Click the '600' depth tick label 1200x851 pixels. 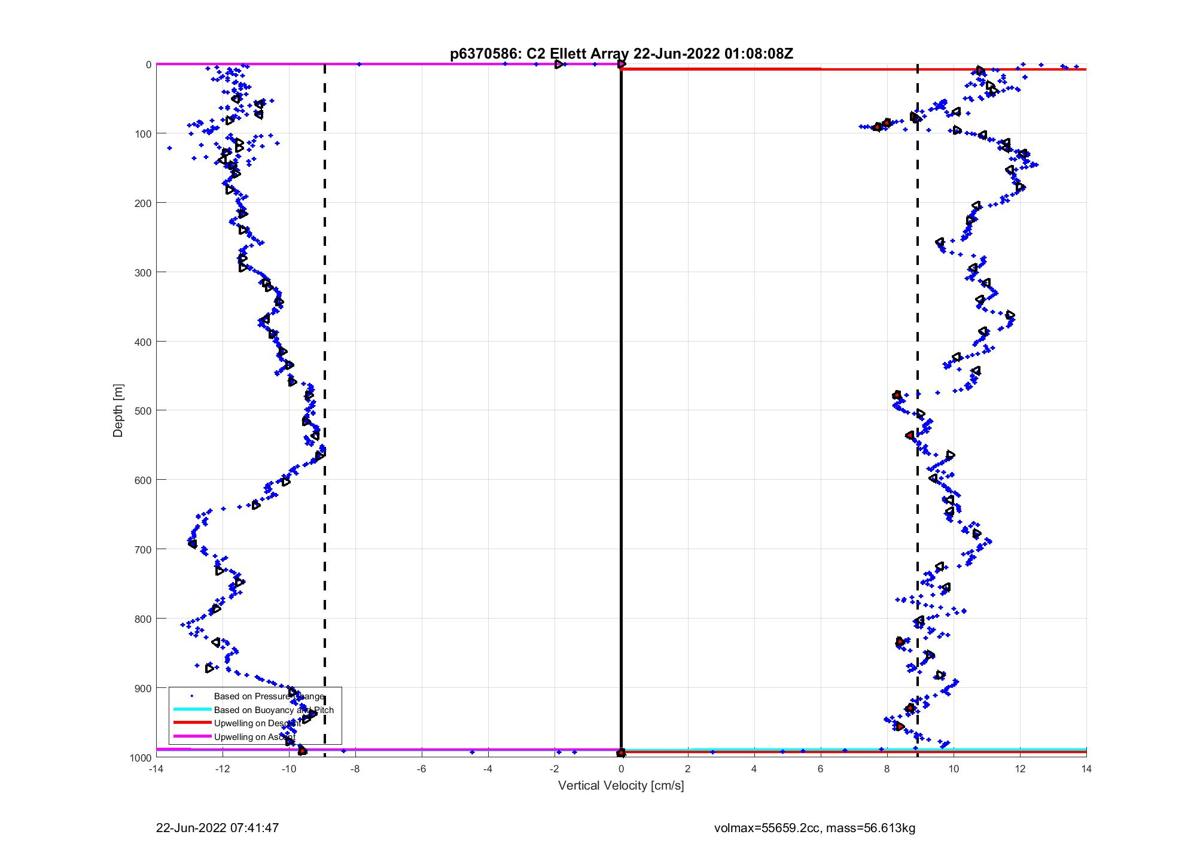coord(141,480)
